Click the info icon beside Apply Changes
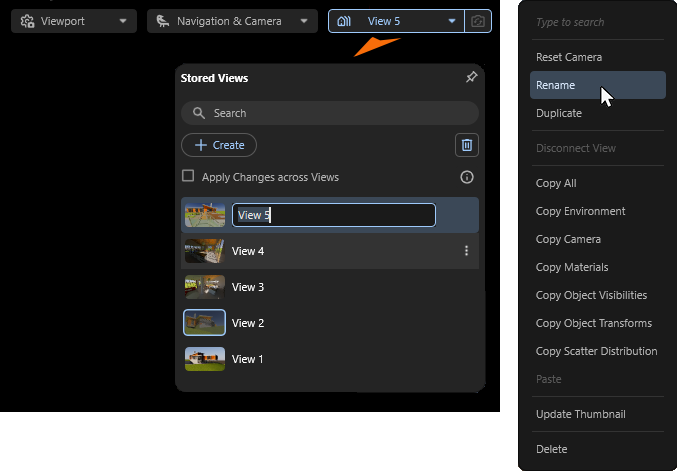Viewport: 677px width, 472px height. click(x=467, y=177)
